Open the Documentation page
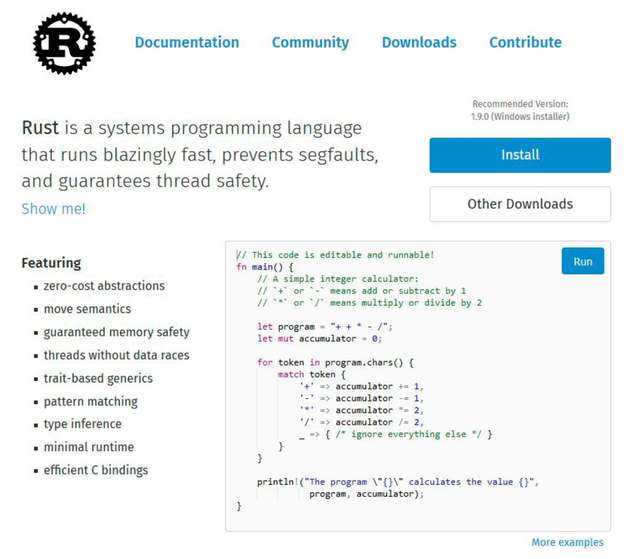 point(187,42)
